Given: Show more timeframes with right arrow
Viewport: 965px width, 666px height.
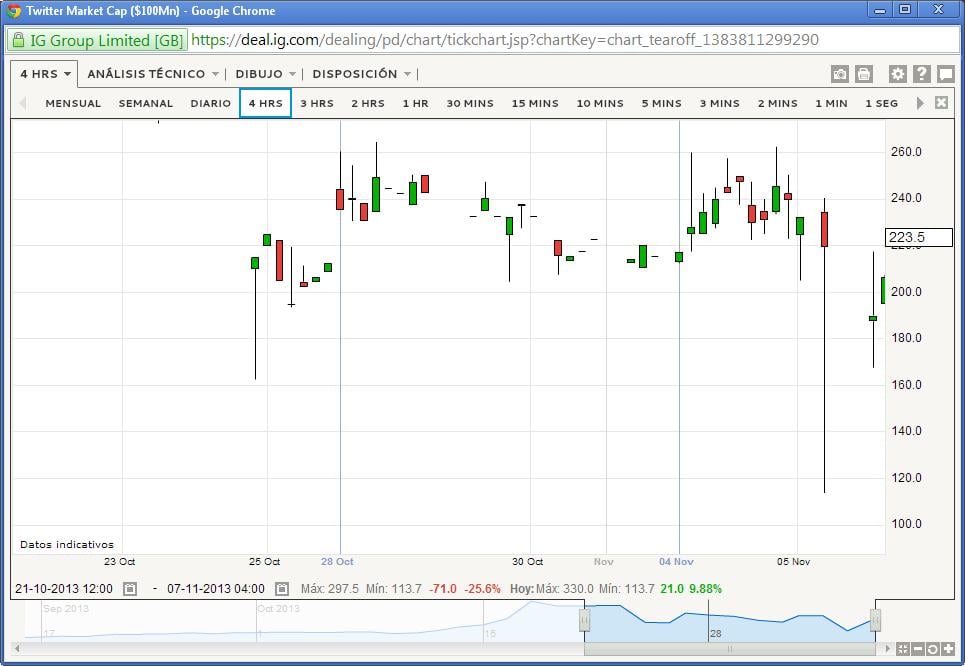Looking at the screenshot, I should tap(920, 103).
